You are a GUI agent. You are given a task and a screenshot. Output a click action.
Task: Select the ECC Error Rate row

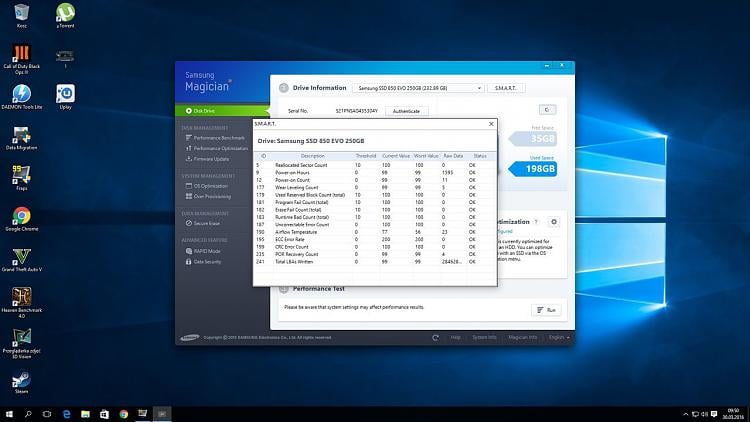click(x=375, y=239)
